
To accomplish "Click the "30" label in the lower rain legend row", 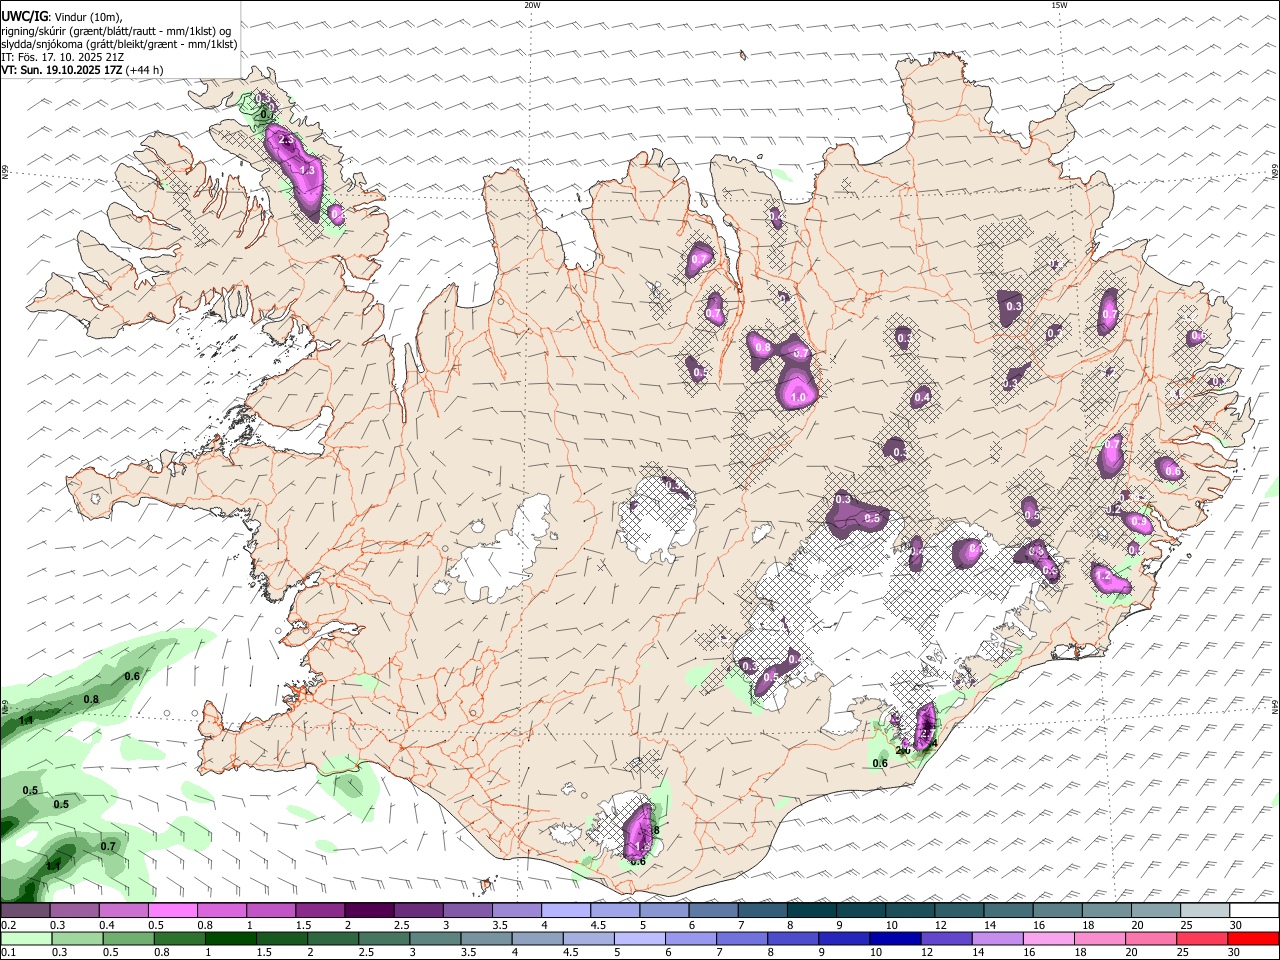I will 1236,953.
